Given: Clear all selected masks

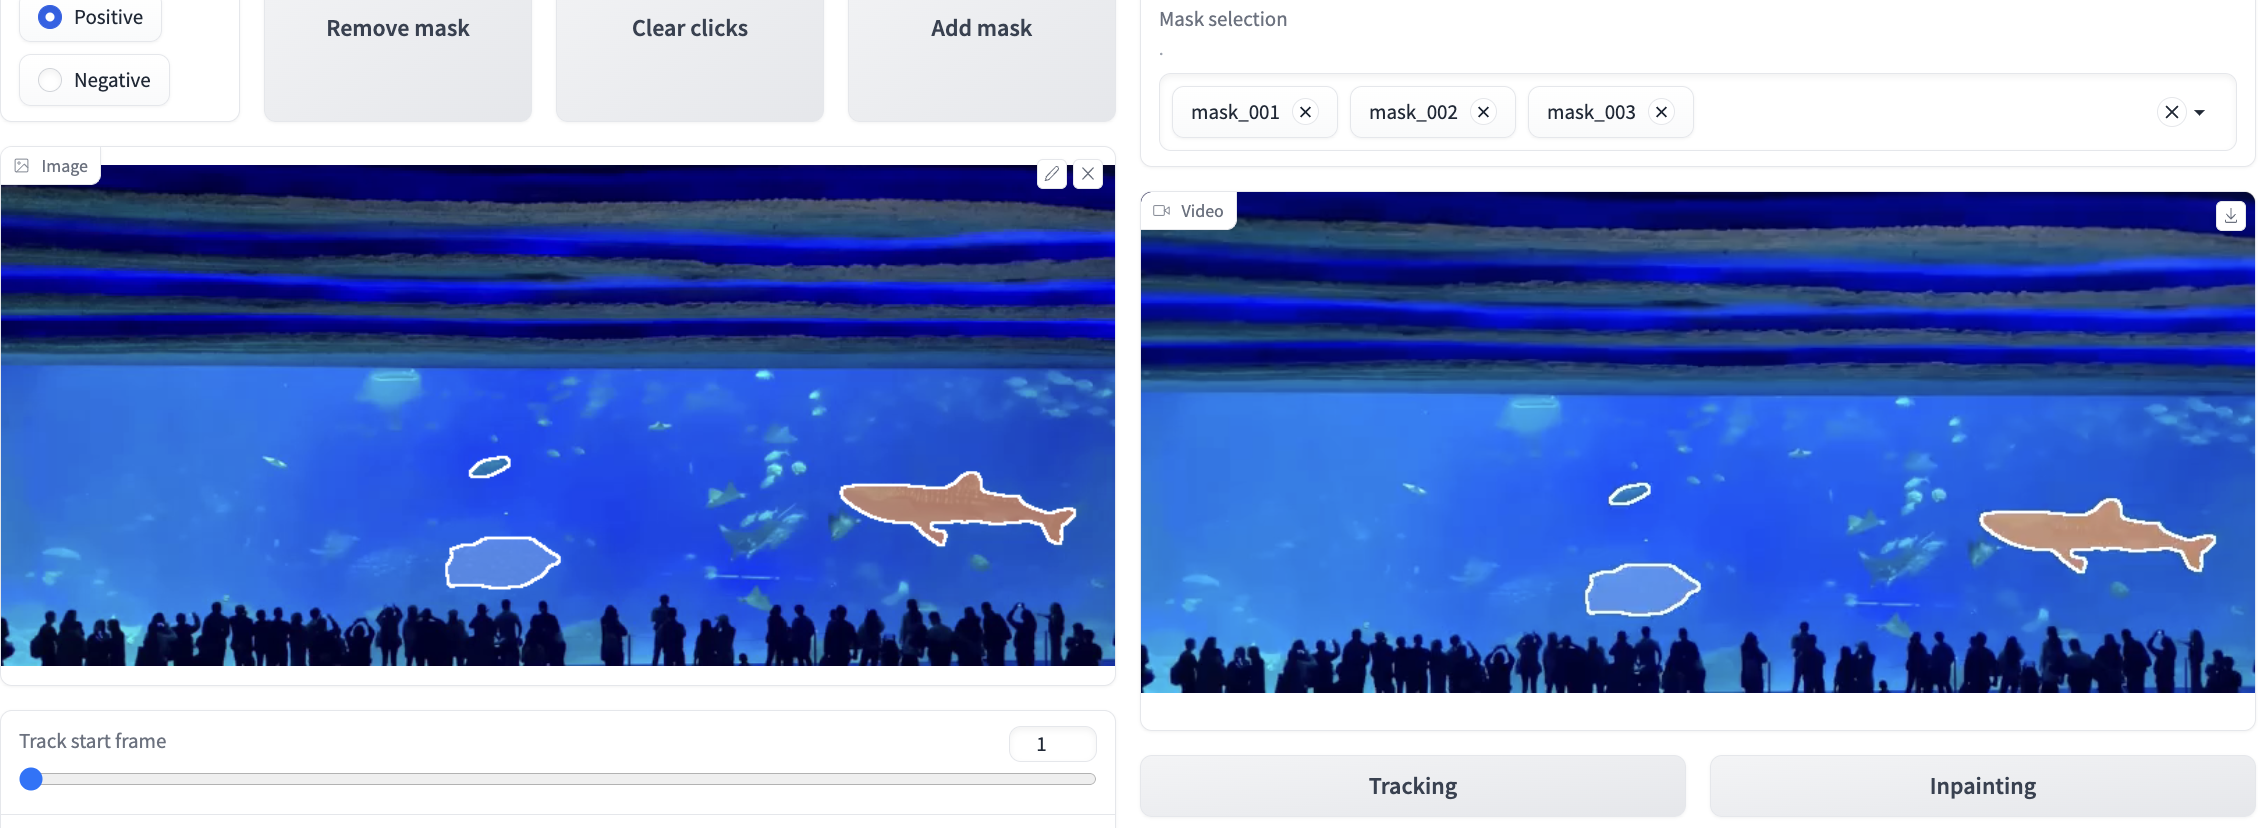Looking at the screenshot, I should [x=2171, y=112].
